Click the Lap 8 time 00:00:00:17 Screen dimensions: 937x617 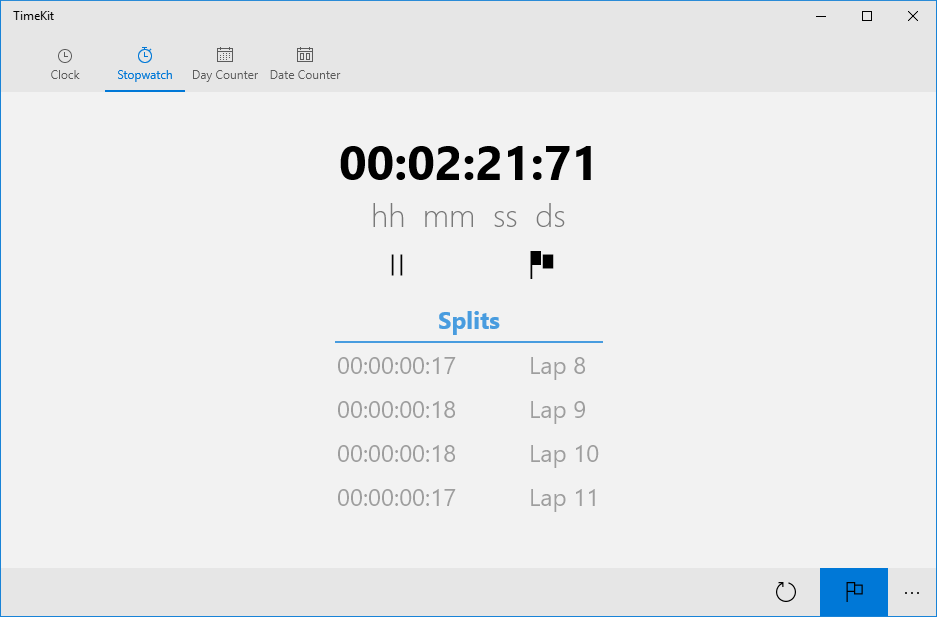click(396, 366)
